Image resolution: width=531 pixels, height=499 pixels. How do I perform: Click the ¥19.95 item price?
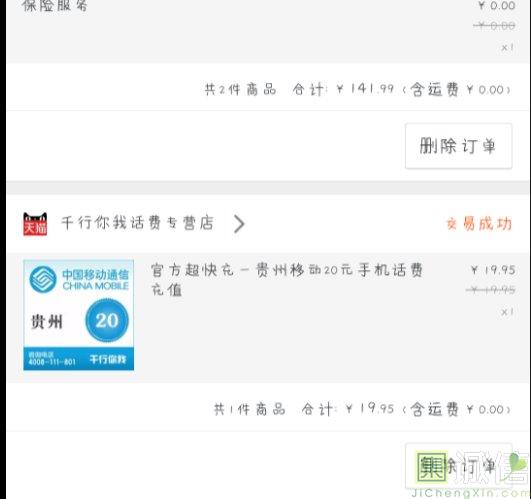tap(493, 270)
